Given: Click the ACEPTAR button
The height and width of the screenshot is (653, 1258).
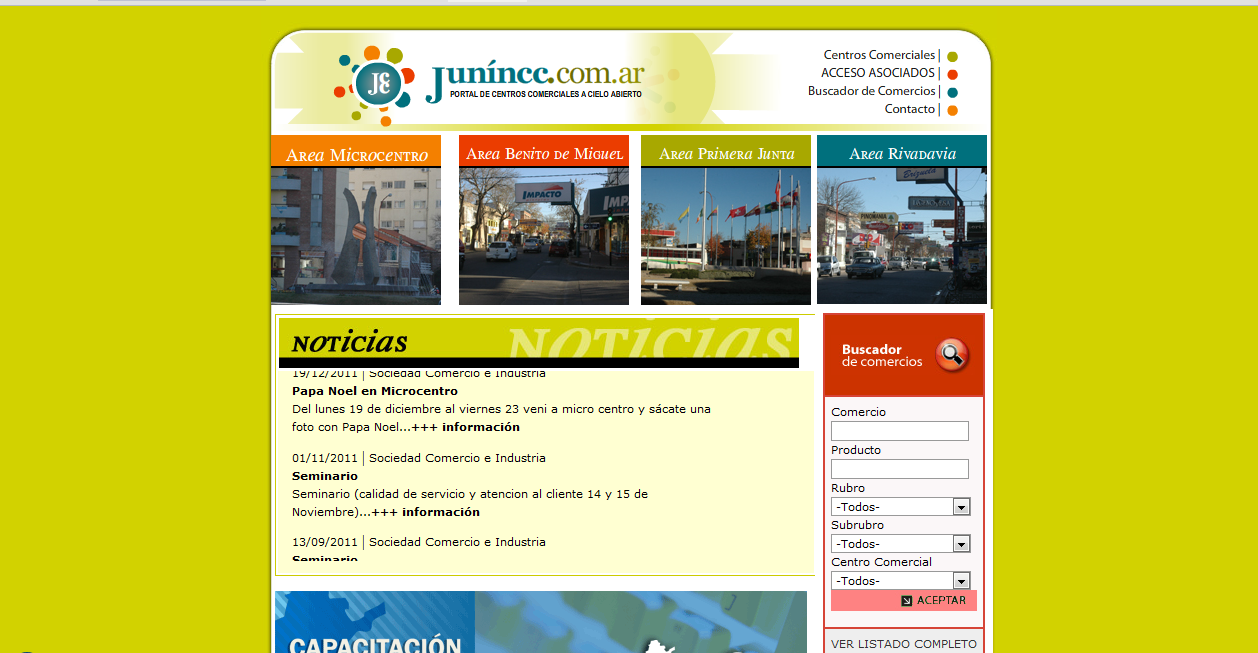Looking at the screenshot, I should coord(904,601).
